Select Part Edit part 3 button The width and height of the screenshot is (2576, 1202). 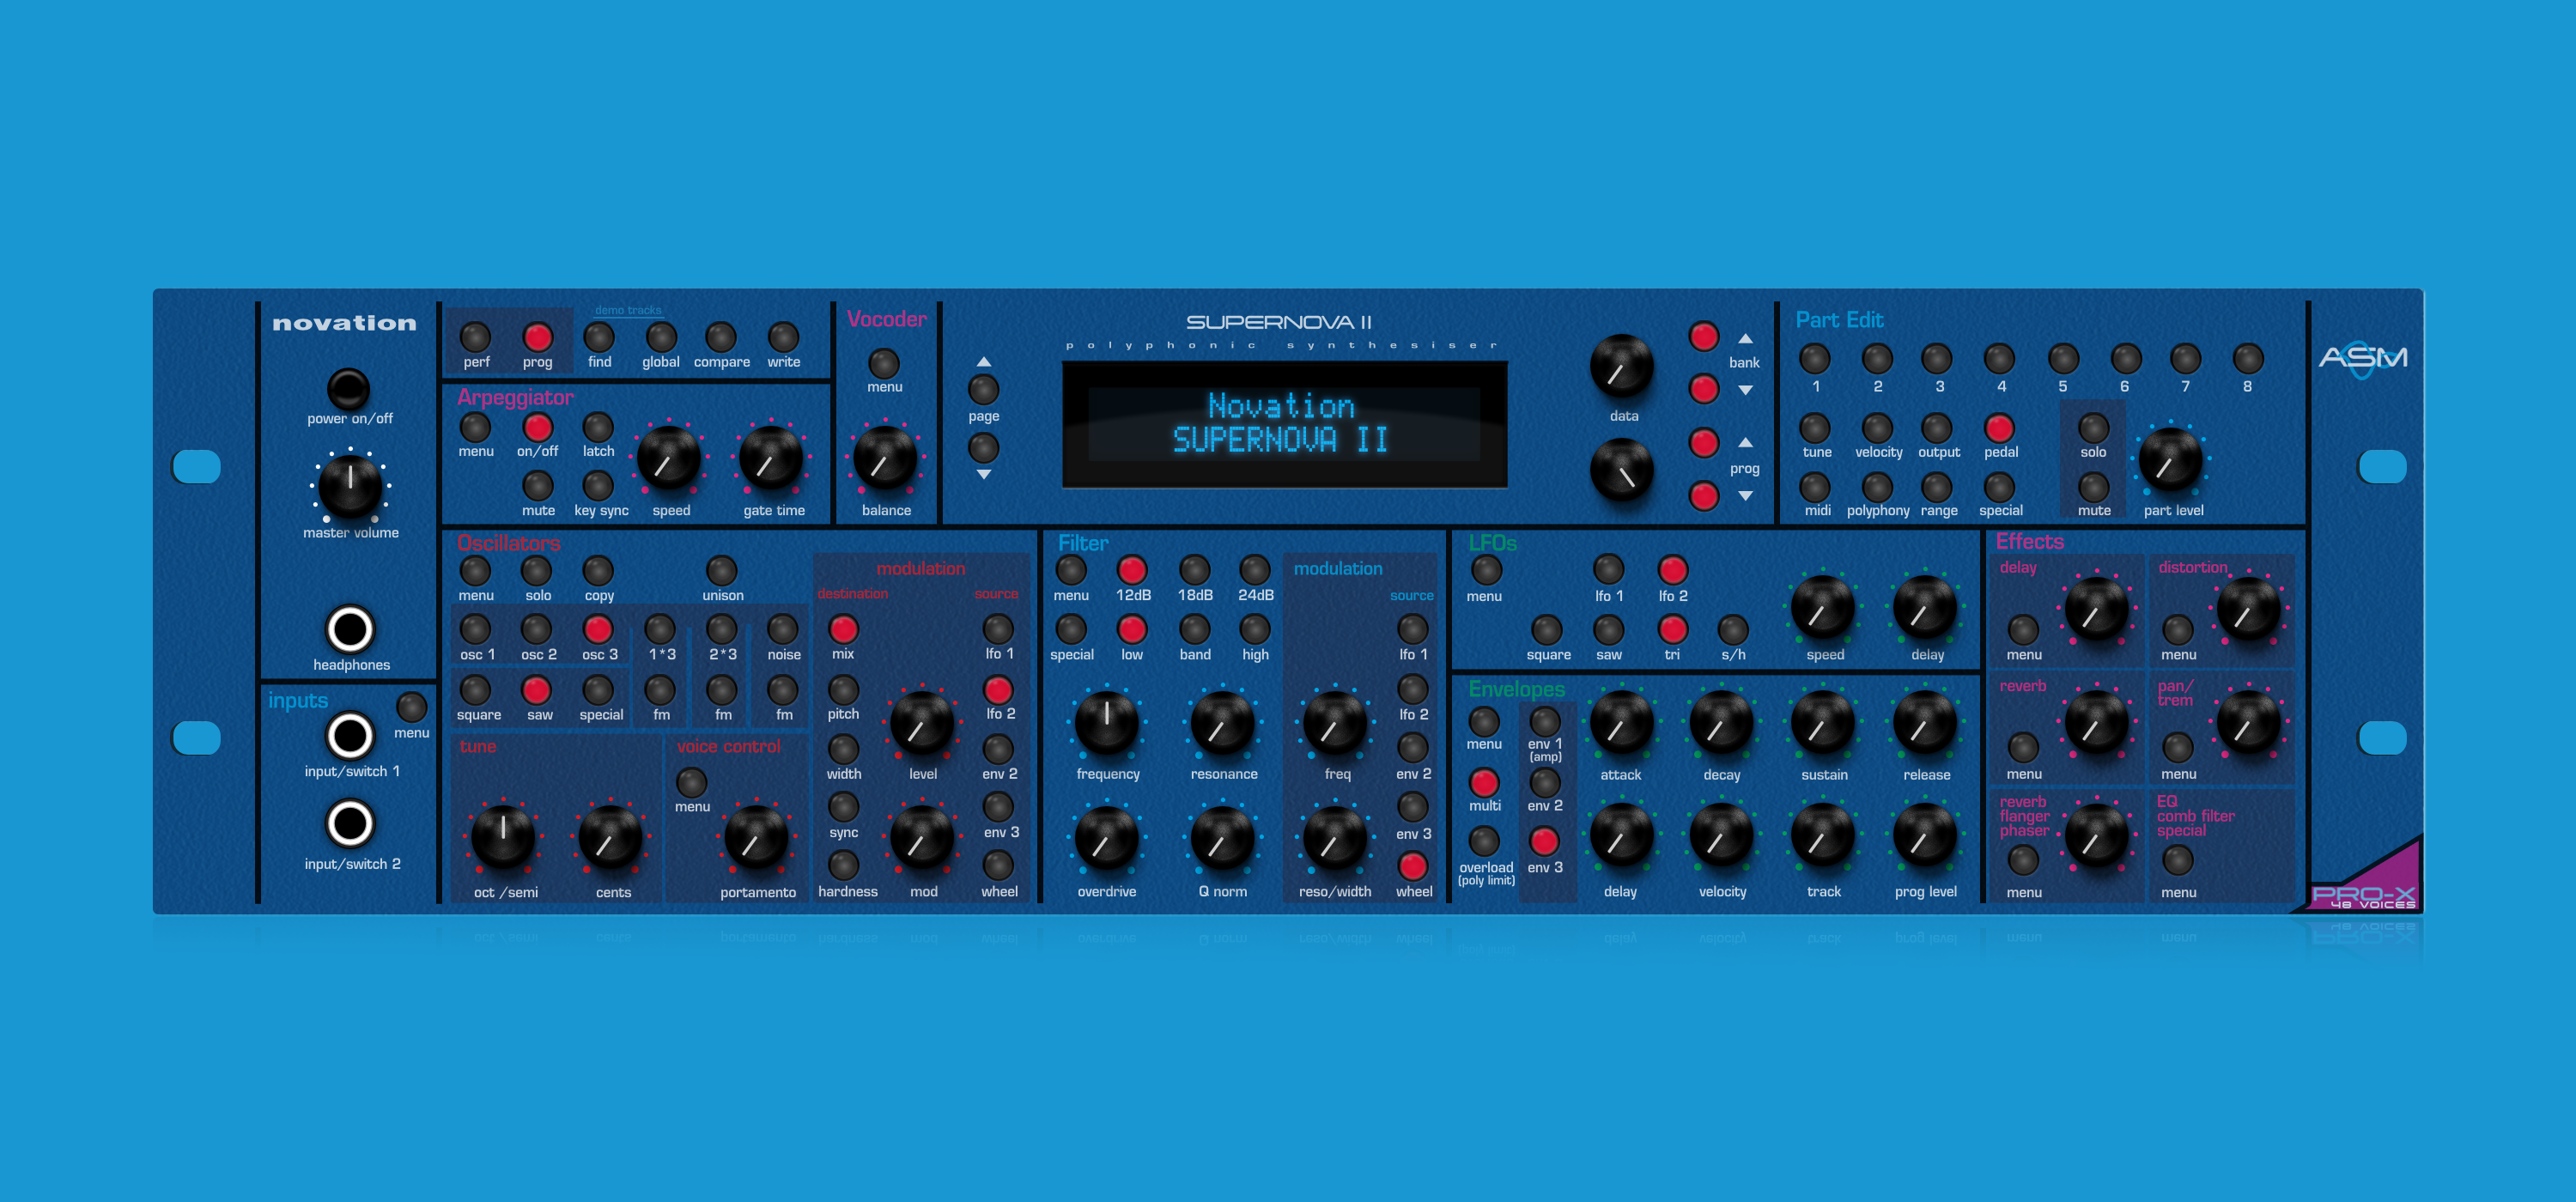click(1937, 358)
